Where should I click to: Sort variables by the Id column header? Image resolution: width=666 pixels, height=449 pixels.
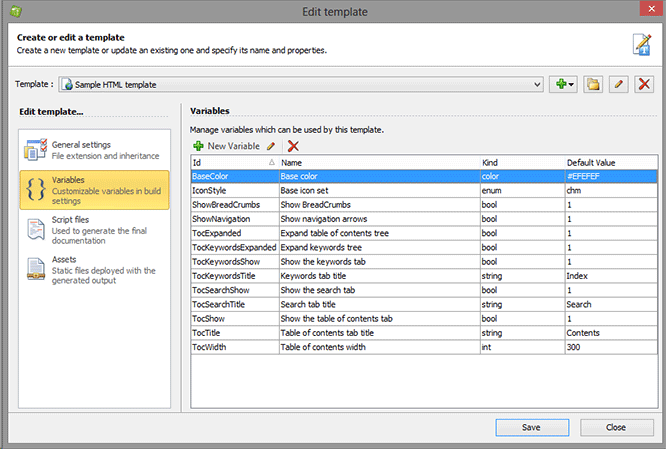tap(234, 161)
